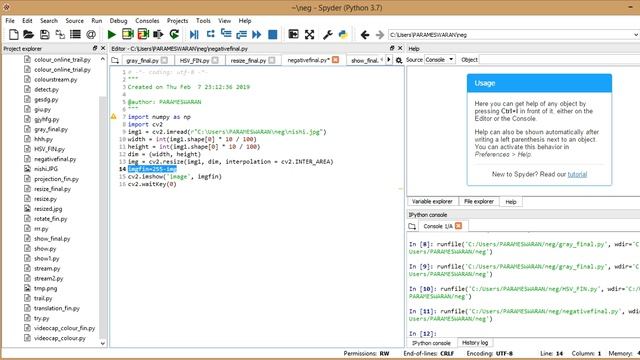This screenshot has height=360, width=640.
Task: Open the Tools menu
Action: [203, 20]
